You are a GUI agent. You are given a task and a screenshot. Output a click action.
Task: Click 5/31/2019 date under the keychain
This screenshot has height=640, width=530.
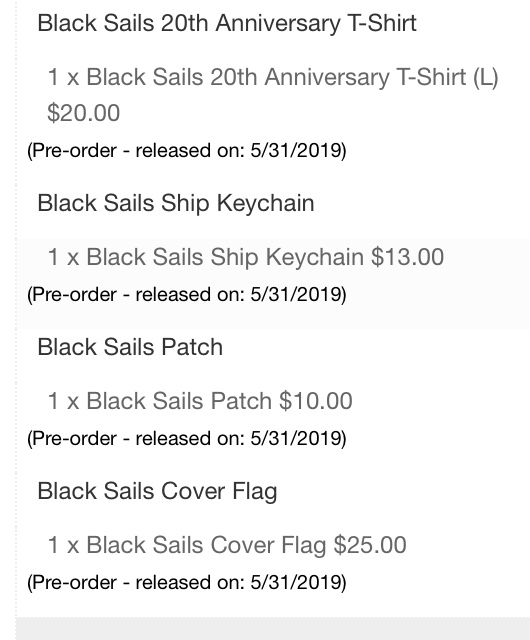tap(298, 295)
